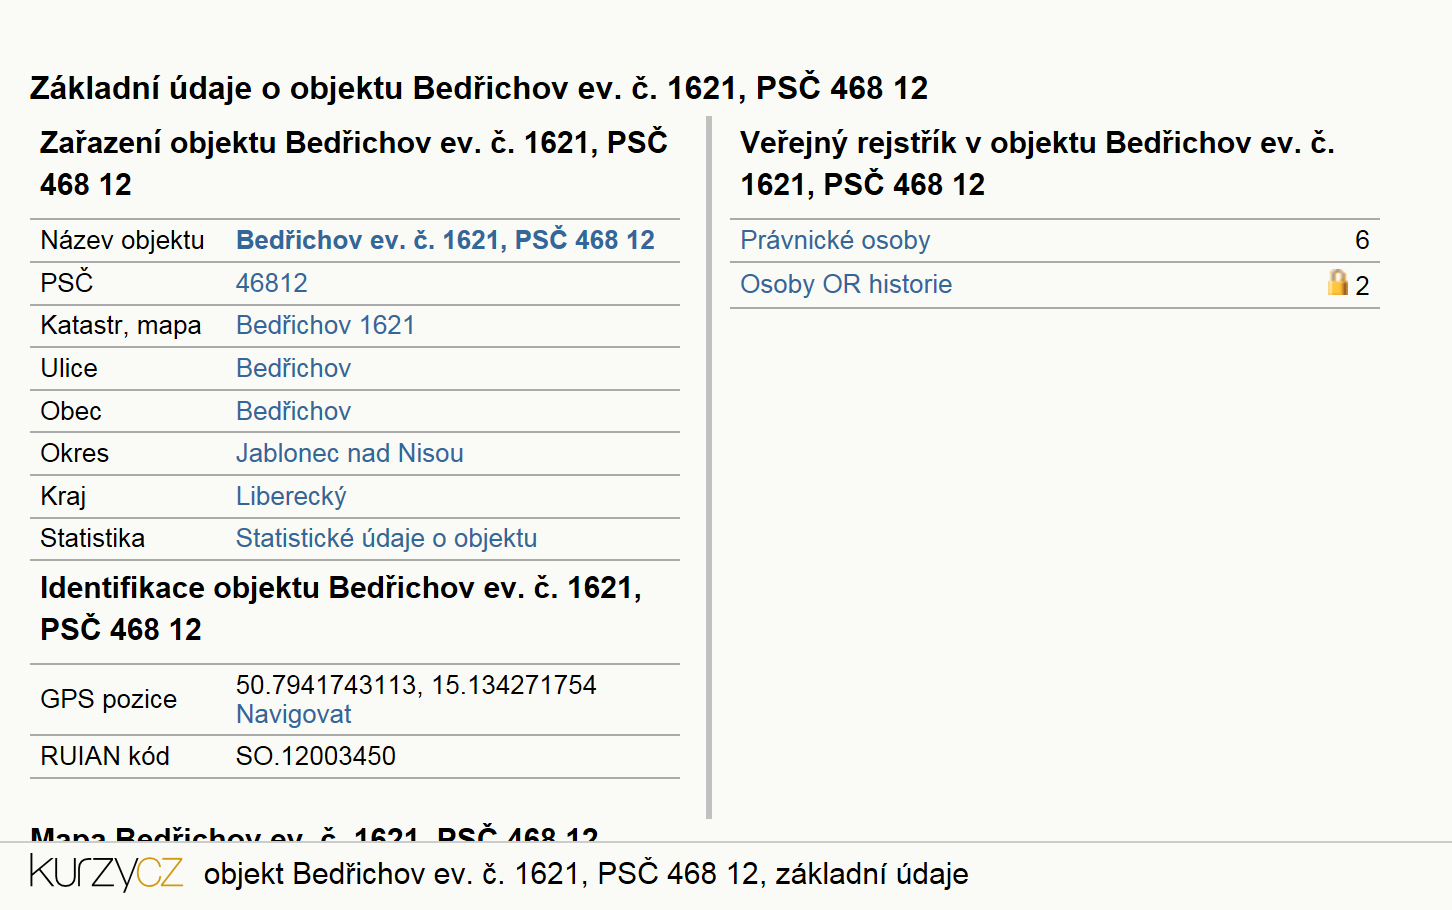The width and height of the screenshot is (1452, 910).
Task: Open Bedřichov 1621 cadastral map link
Action: tap(325, 326)
